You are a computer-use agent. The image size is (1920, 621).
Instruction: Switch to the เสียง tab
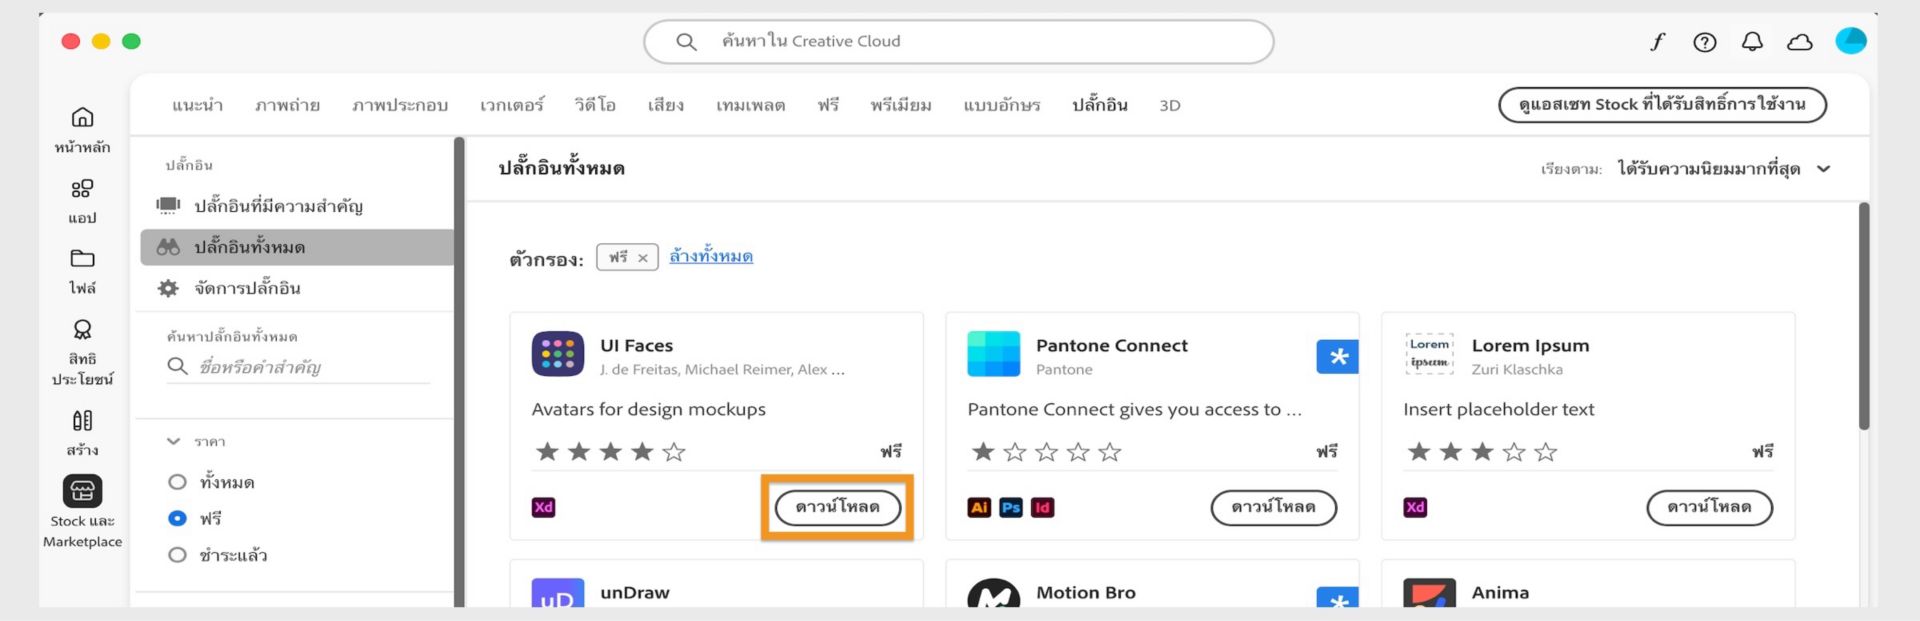pyautogui.click(x=666, y=105)
